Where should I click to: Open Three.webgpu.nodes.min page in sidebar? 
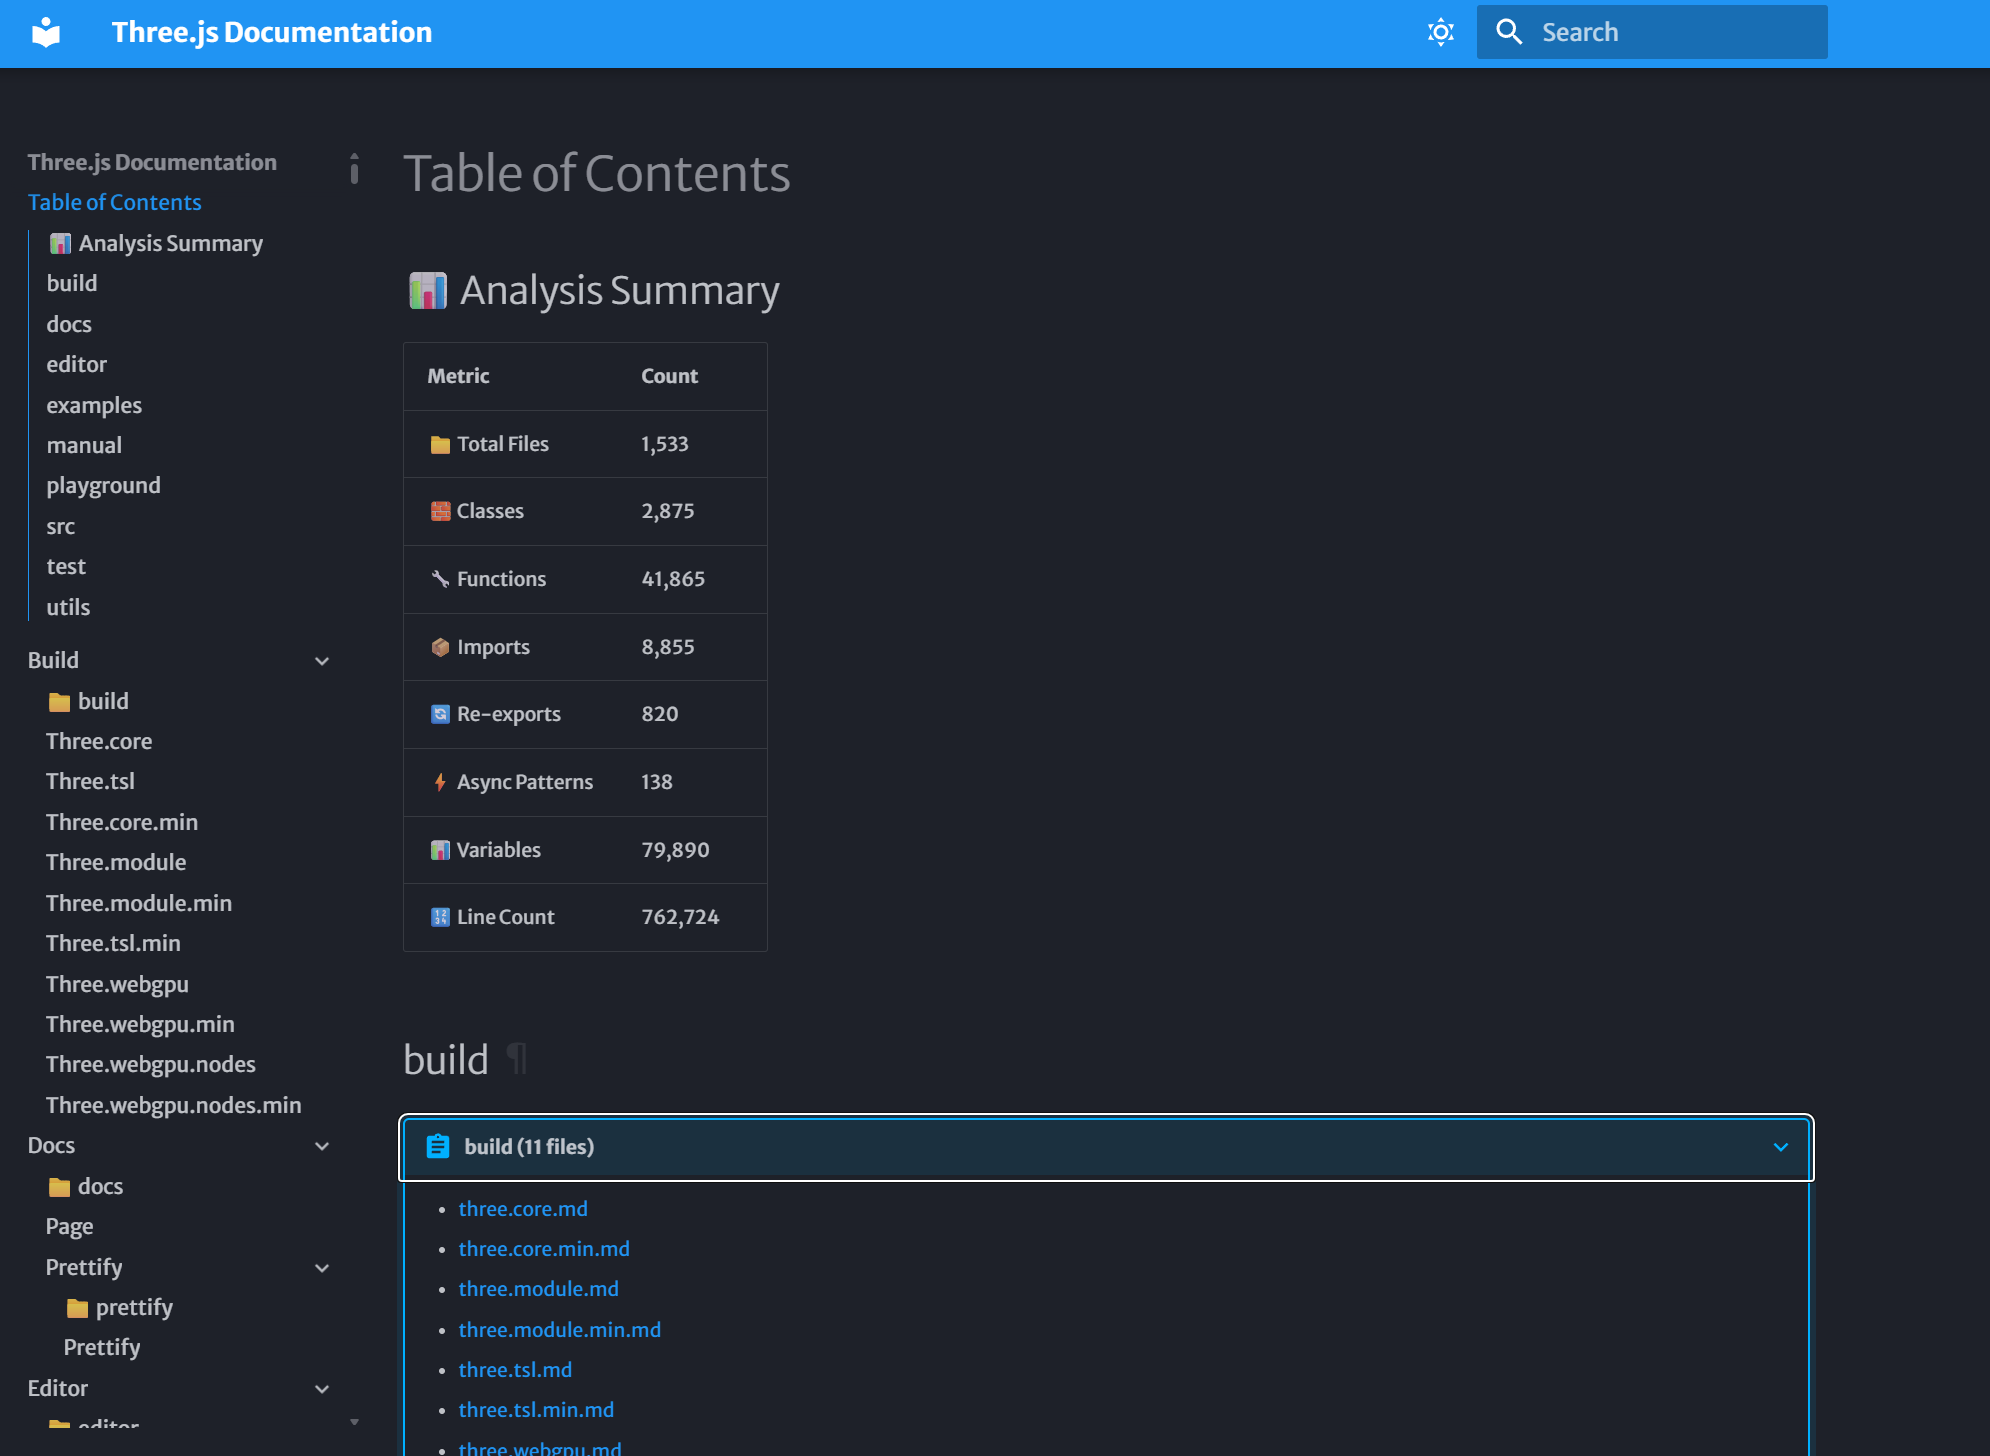(174, 1106)
